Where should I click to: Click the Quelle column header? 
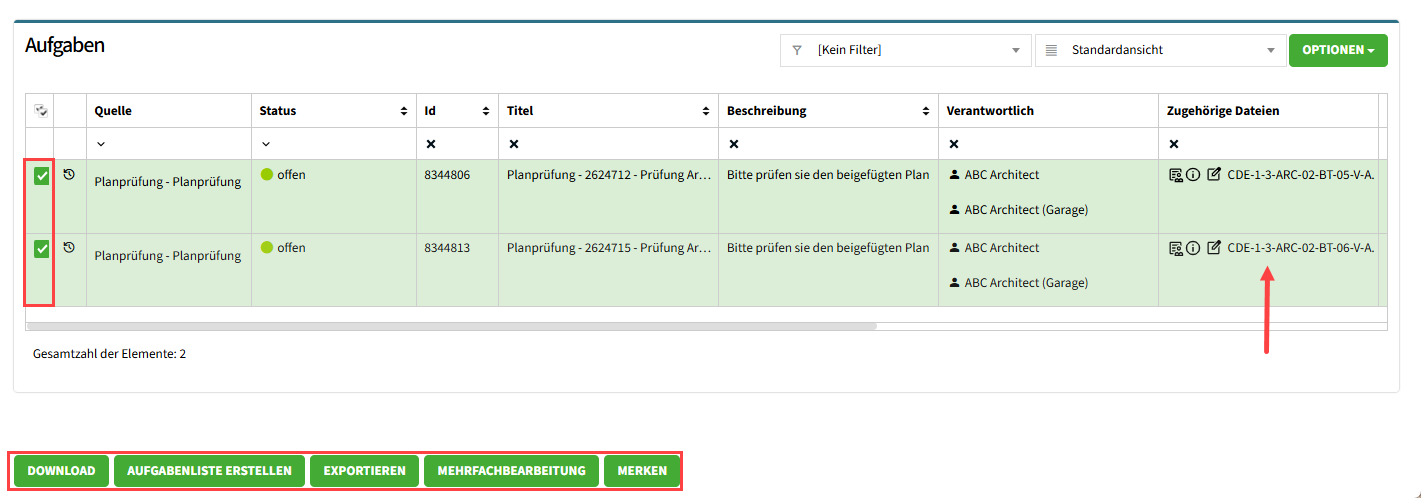[168, 111]
